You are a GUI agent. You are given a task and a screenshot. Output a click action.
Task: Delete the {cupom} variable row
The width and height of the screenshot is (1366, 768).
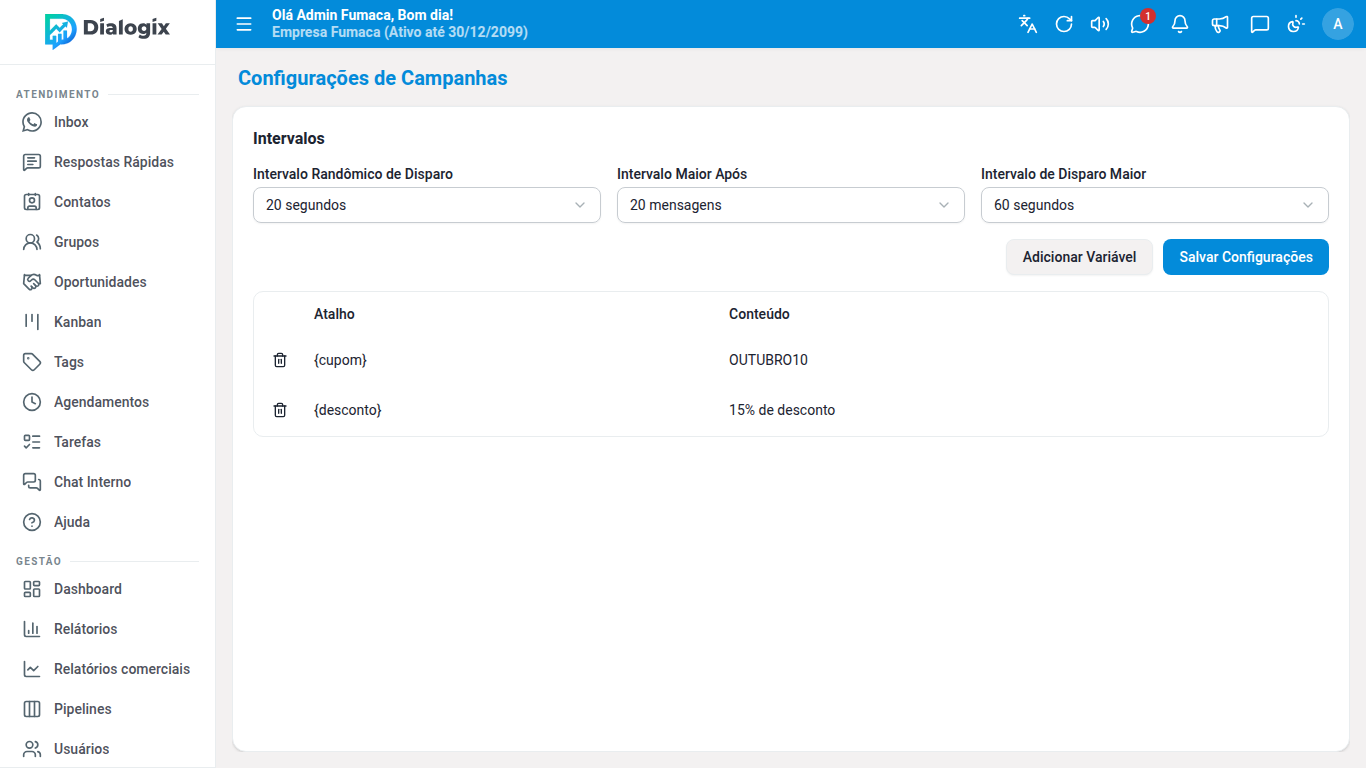(x=280, y=360)
